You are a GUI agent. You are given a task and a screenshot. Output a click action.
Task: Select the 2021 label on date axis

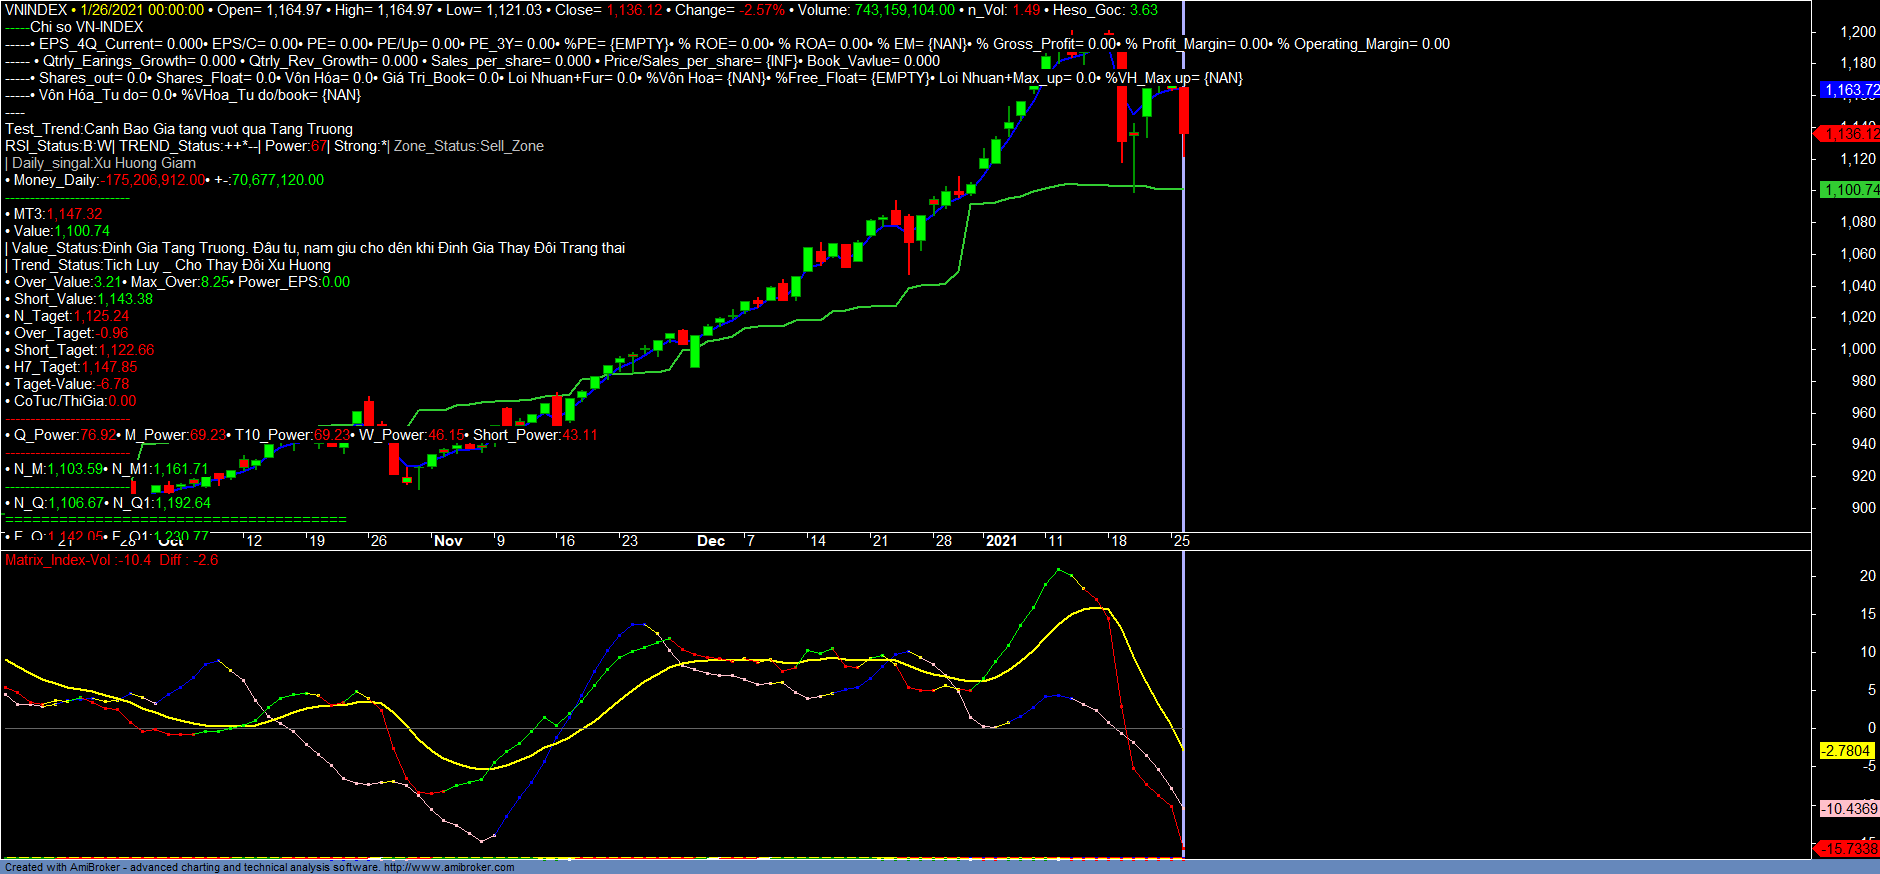coord(1001,541)
